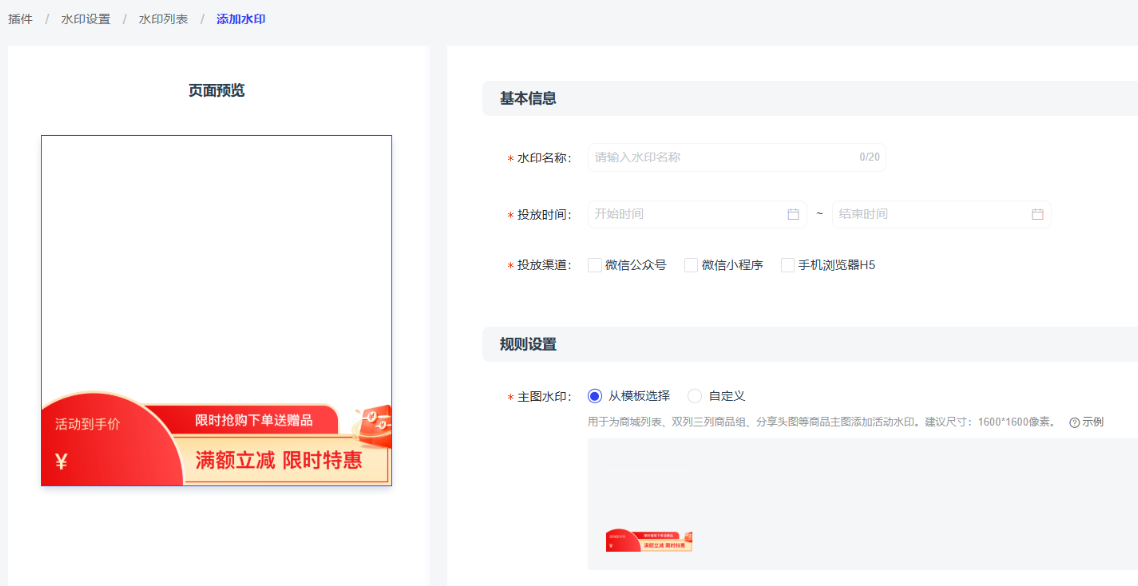
Task: Check the 微信公众号 checkbox
Action: 595,265
